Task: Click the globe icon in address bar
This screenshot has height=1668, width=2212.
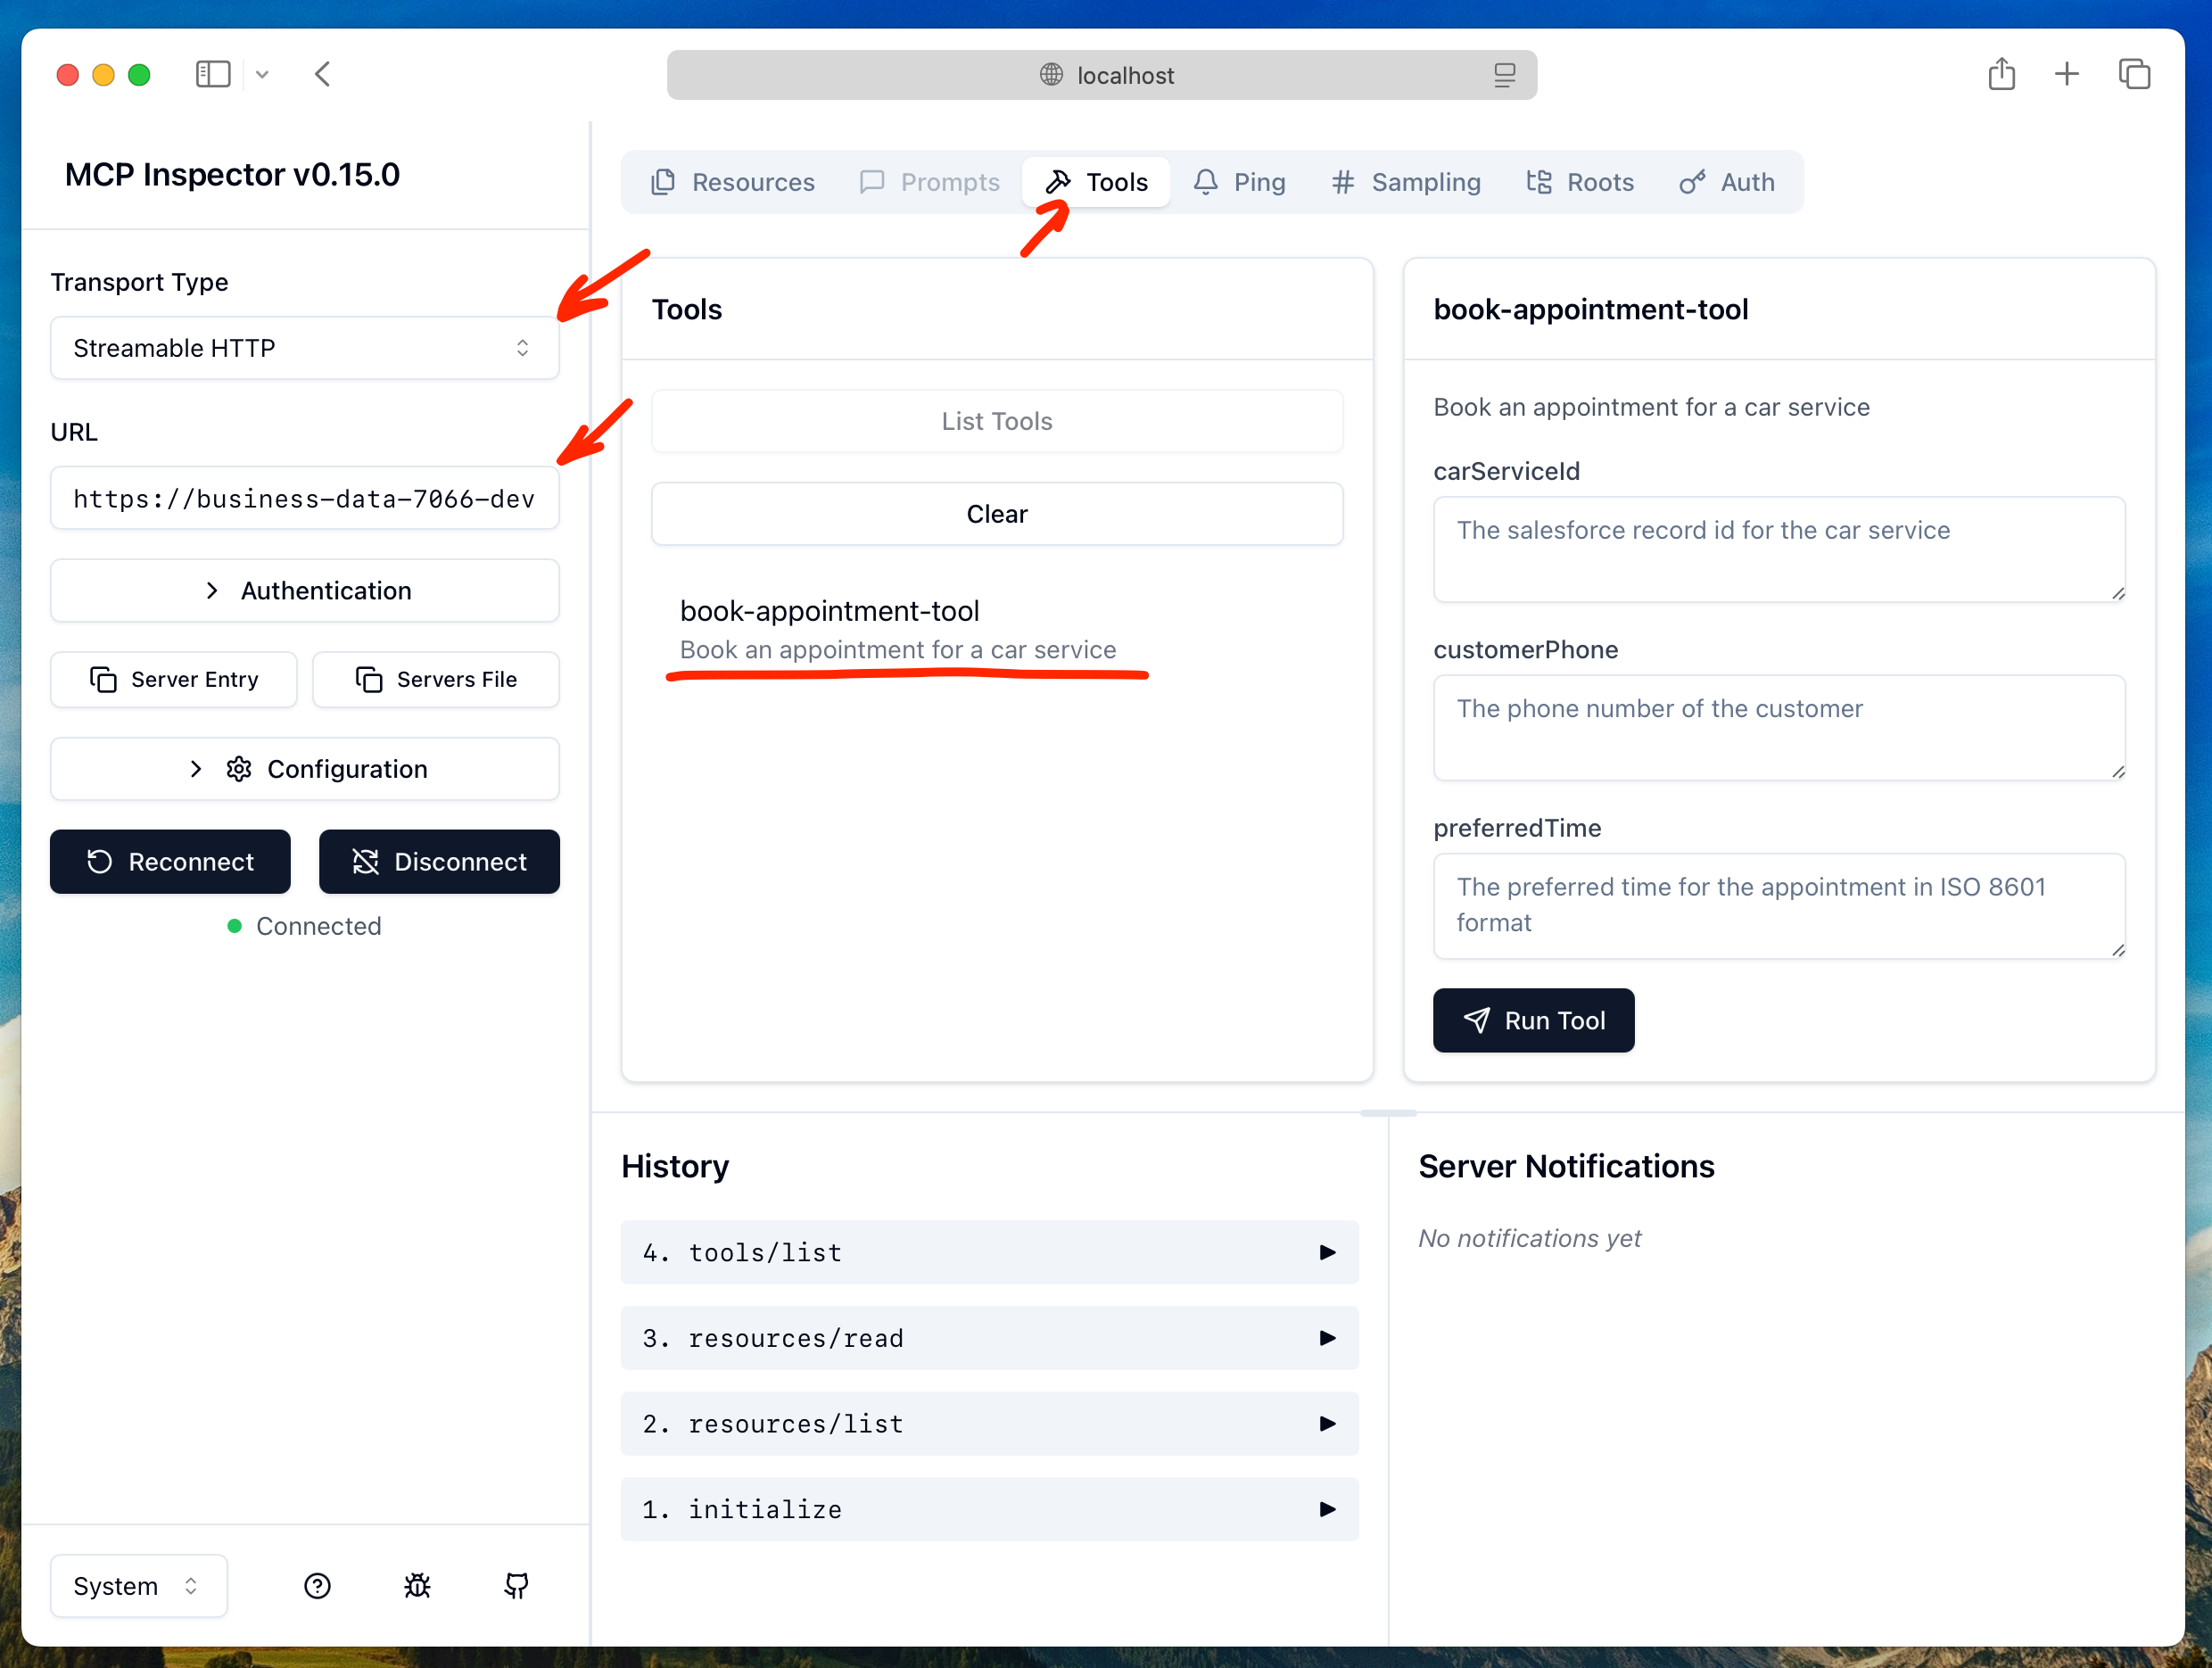Action: pyautogui.click(x=1051, y=74)
